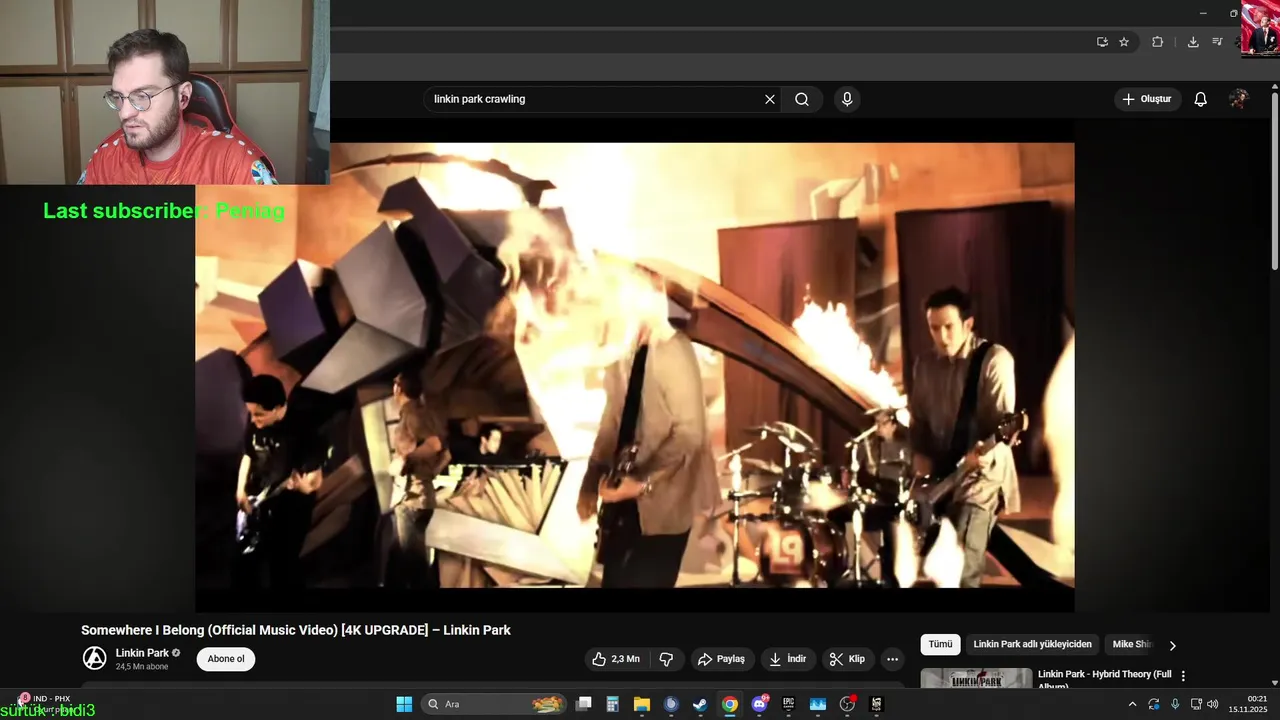The height and width of the screenshot is (720, 1280).
Task: Open the Windows Start menu
Action: pos(404,704)
